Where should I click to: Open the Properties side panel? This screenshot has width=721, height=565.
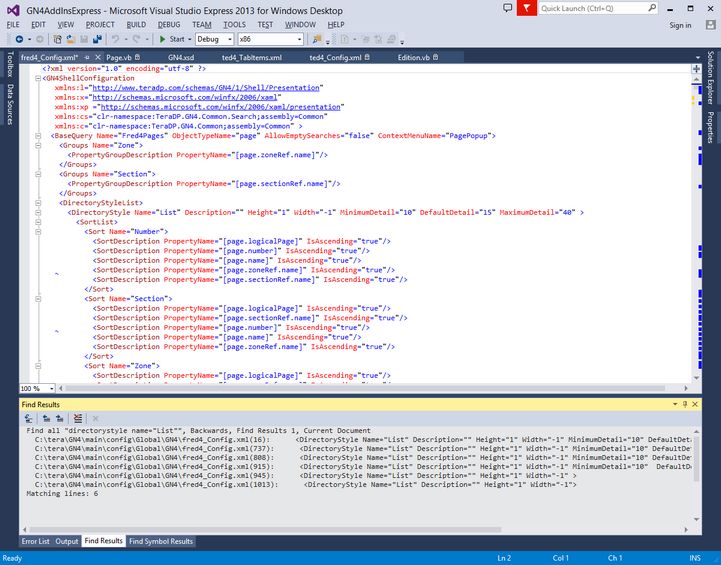pos(710,127)
